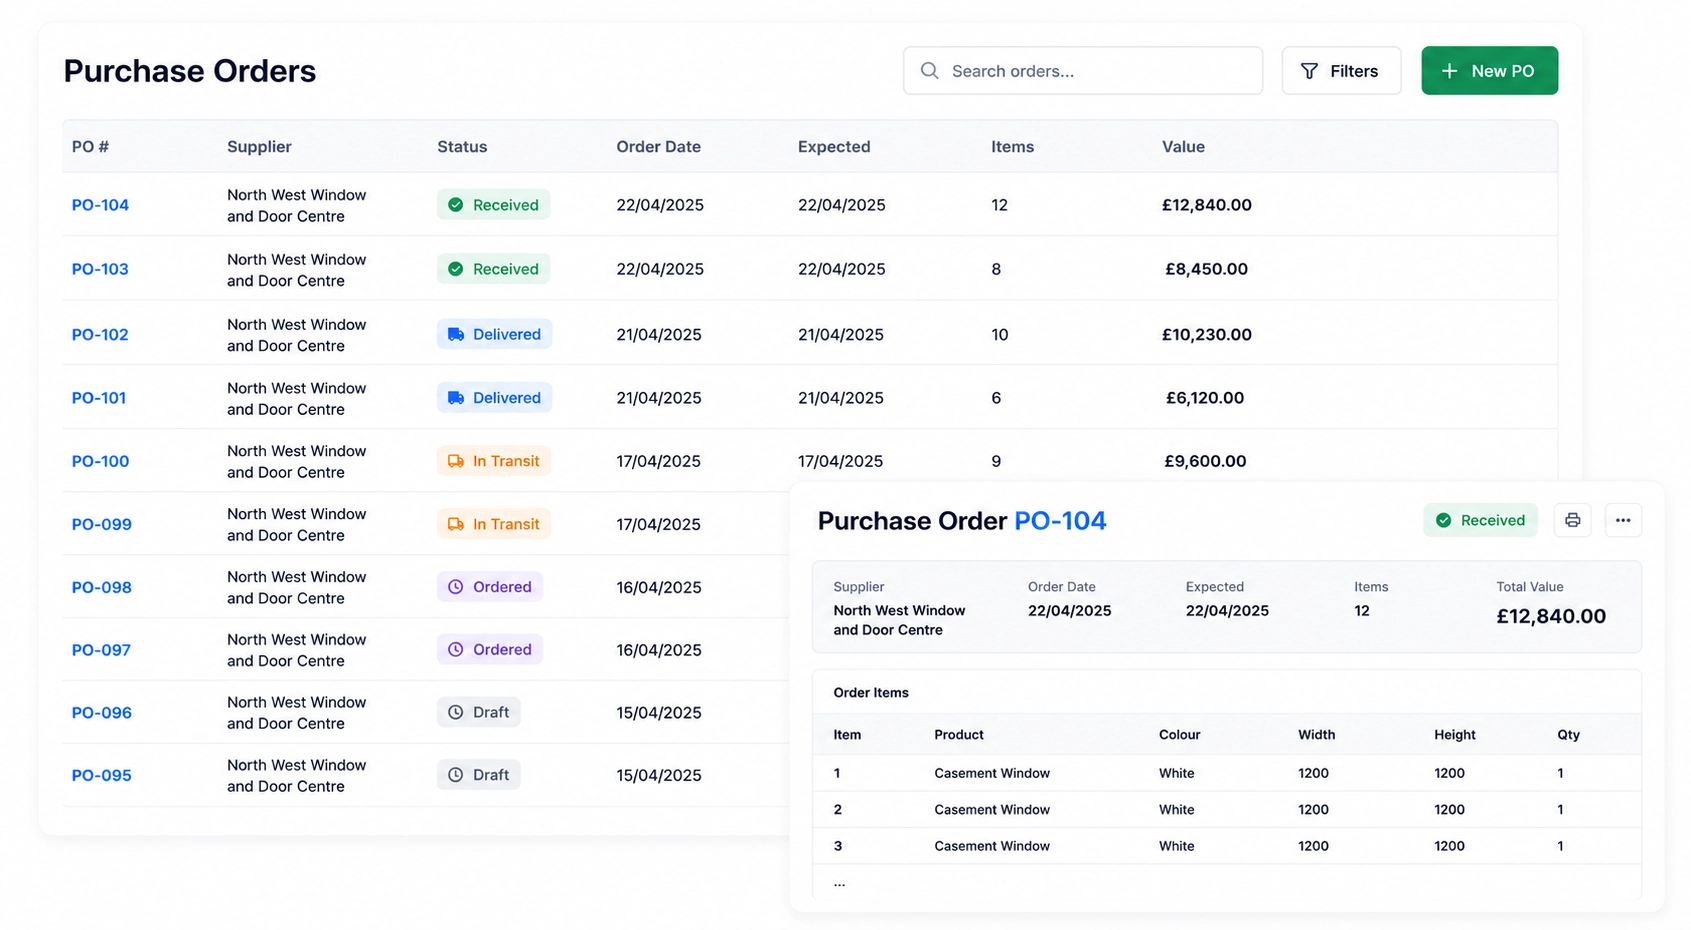Print purchase order PO-104
1691x930 pixels.
[1572, 520]
